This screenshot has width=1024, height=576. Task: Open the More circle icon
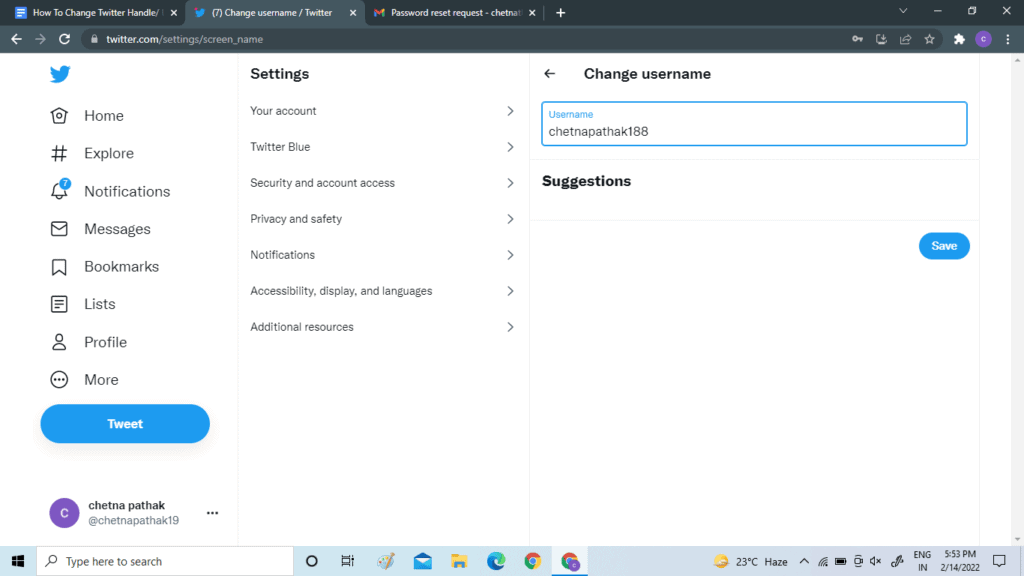(x=59, y=379)
